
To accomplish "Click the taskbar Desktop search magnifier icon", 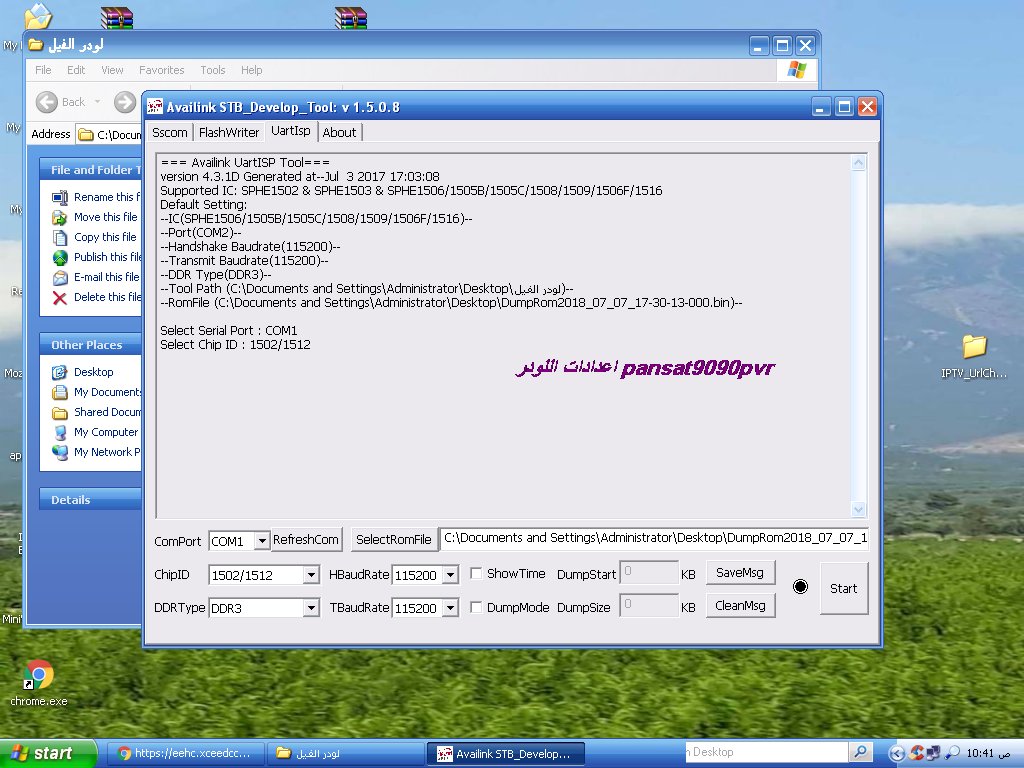I will [861, 752].
